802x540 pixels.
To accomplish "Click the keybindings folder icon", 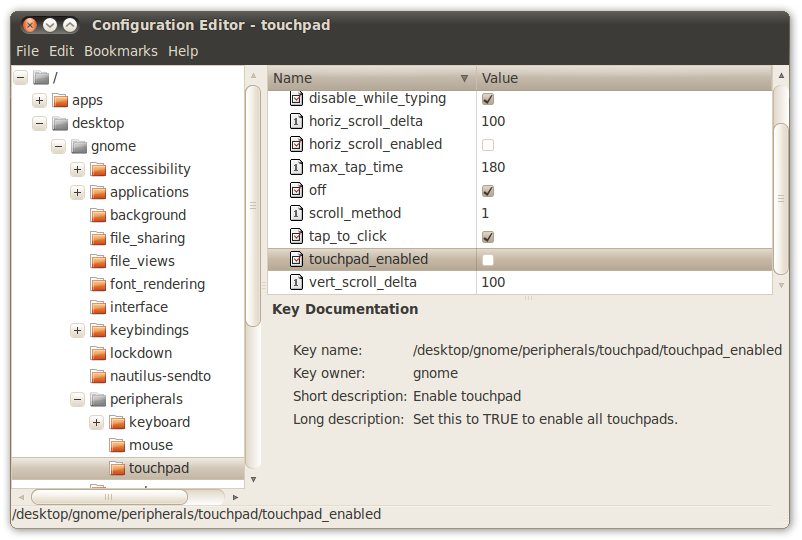I will coord(98,330).
